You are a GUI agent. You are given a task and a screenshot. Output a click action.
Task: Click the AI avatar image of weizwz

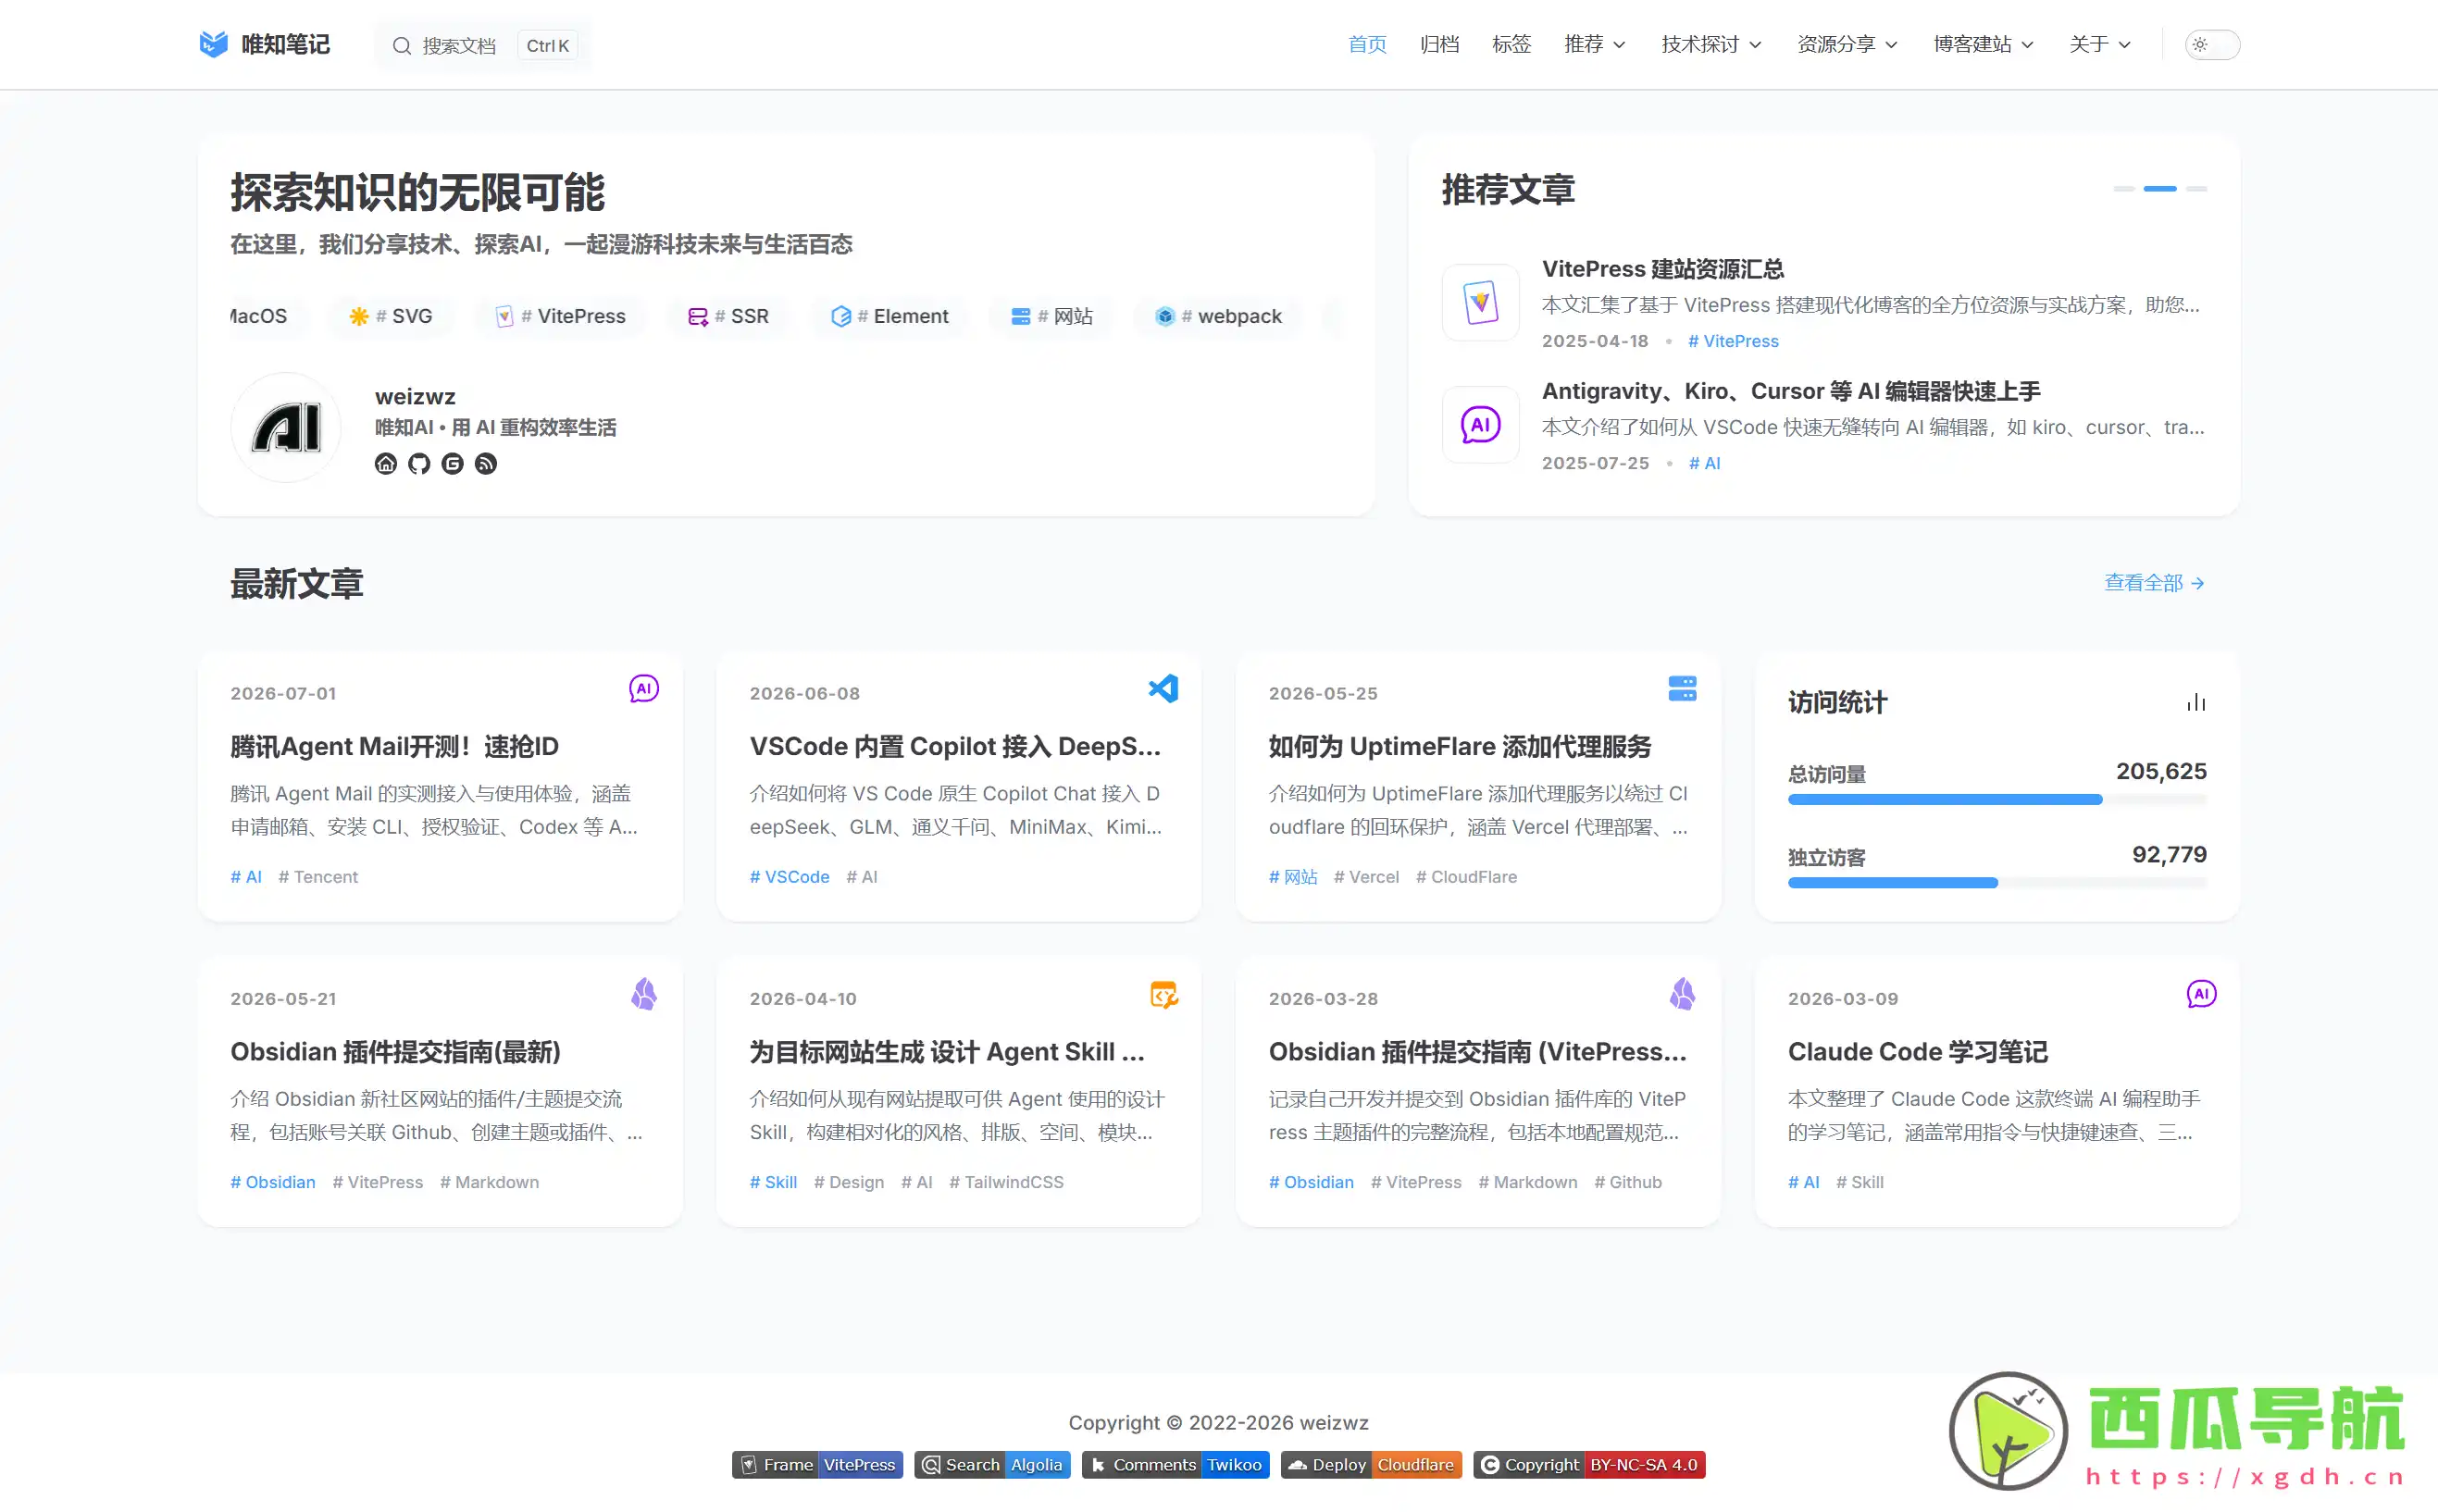pyautogui.click(x=286, y=428)
